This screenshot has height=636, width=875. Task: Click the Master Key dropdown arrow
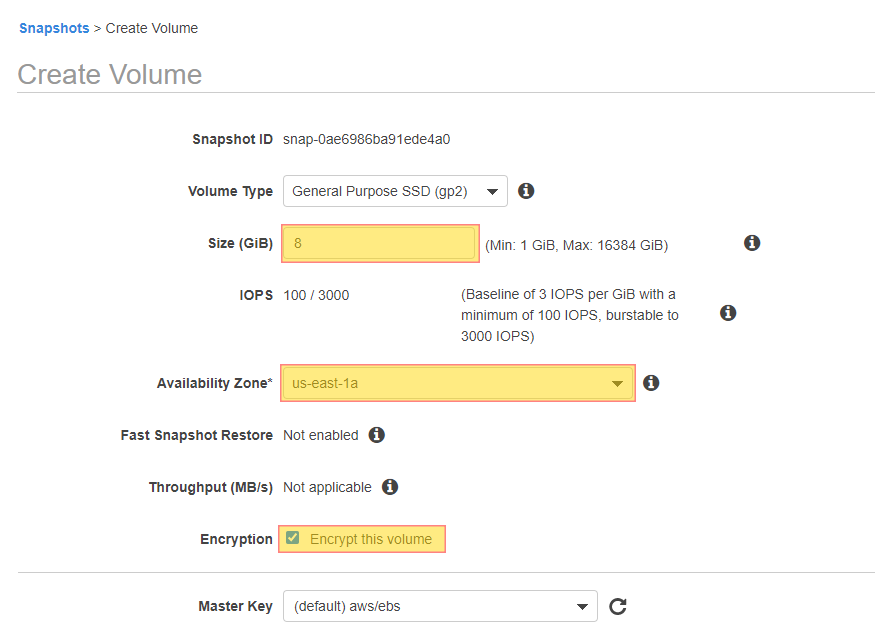583,606
